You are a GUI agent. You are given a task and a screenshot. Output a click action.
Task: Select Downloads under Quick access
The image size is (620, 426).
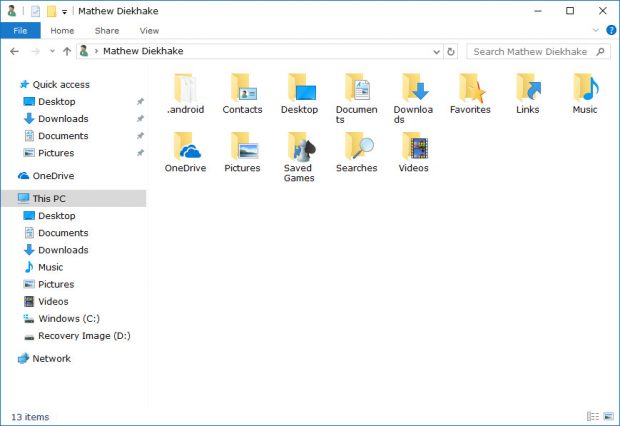[63, 119]
